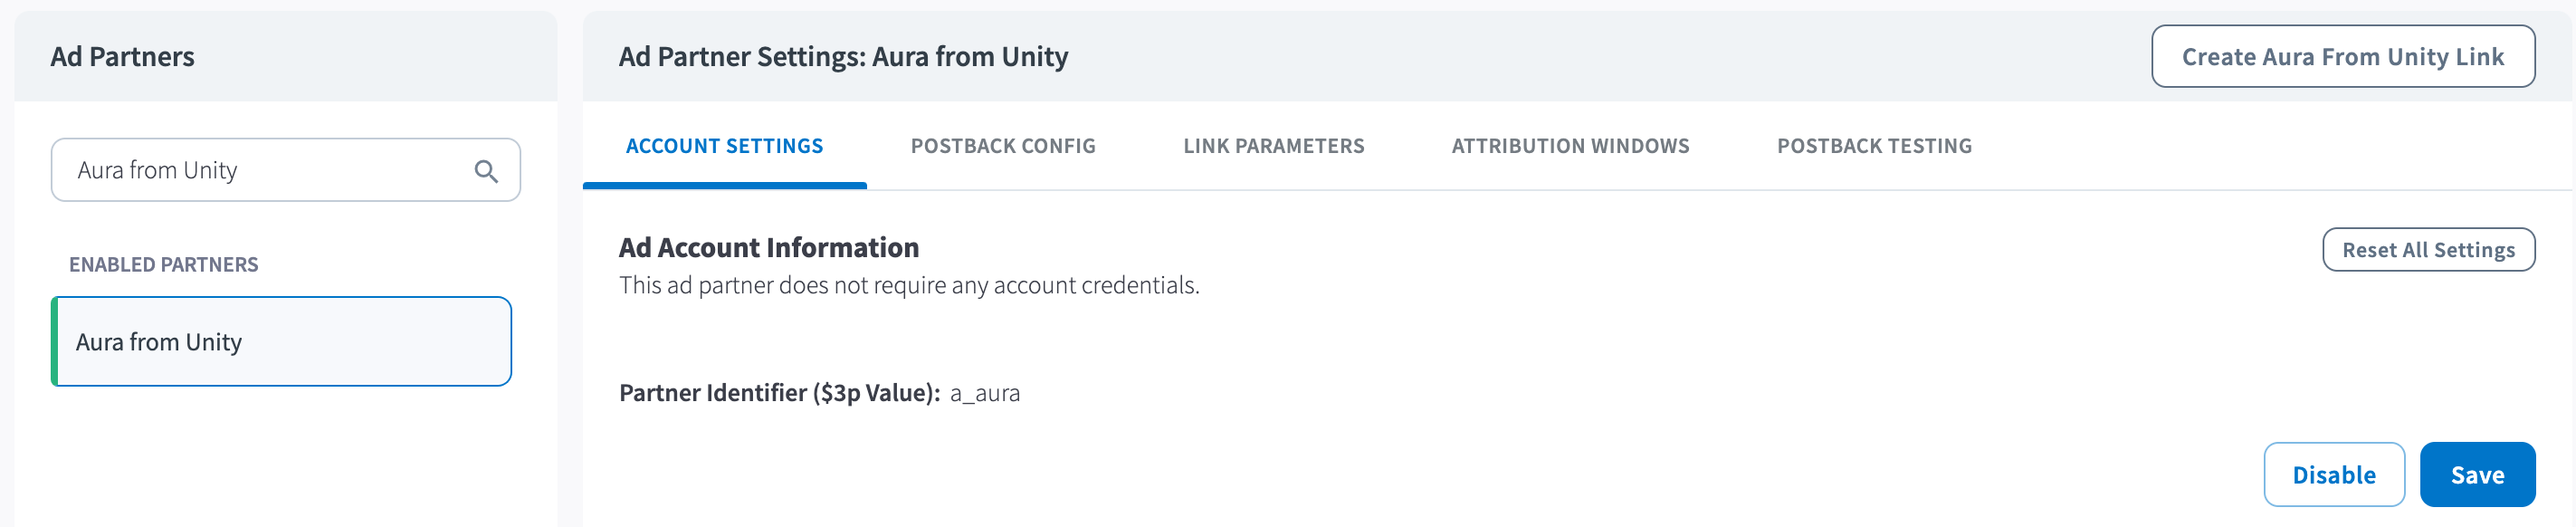Image resolution: width=2576 pixels, height=527 pixels.
Task: Click green enabled stripe on Aura item
Action: point(55,342)
